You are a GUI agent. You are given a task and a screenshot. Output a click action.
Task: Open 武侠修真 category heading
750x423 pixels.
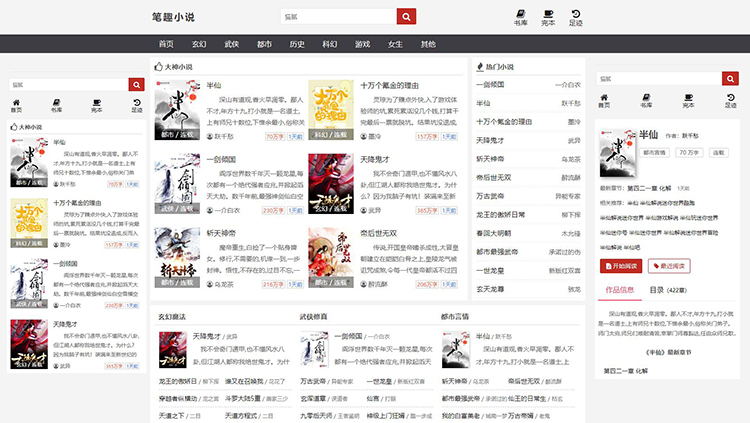point(313,317)
